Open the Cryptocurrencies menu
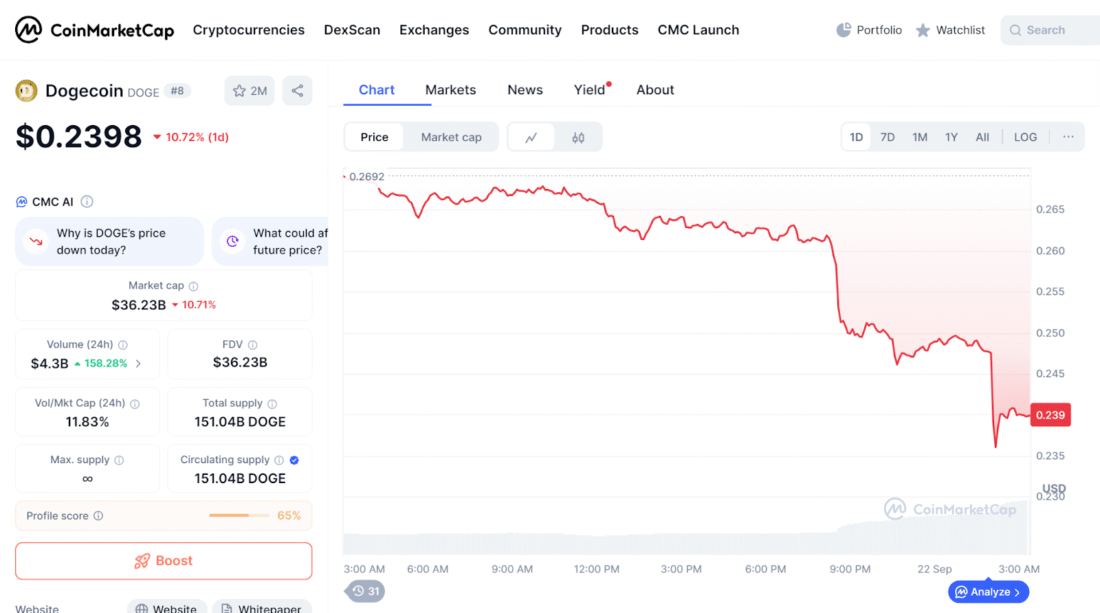Viewport: 1100px width, 613px height. pos(249,30)
